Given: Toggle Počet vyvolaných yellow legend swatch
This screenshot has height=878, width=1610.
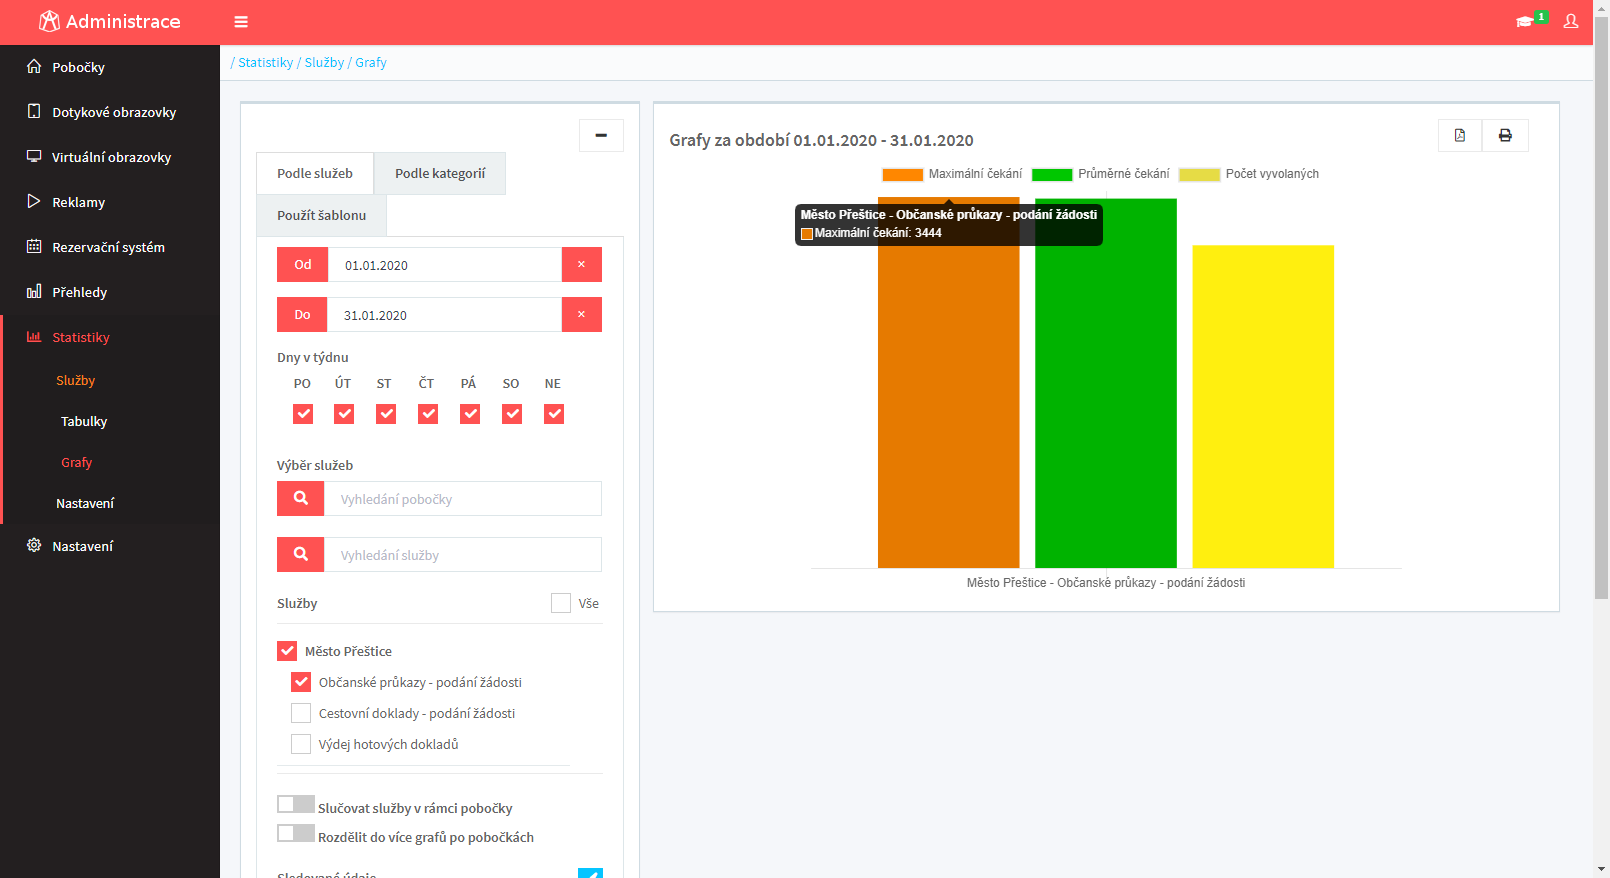Looking at the screenshot, I should point(1199,175).
